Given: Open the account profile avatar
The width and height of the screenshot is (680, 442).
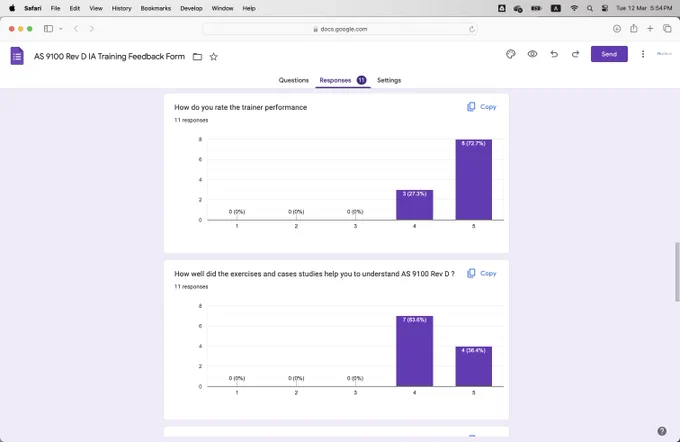Looking at the screenshot, I should (x=664, y=54).
